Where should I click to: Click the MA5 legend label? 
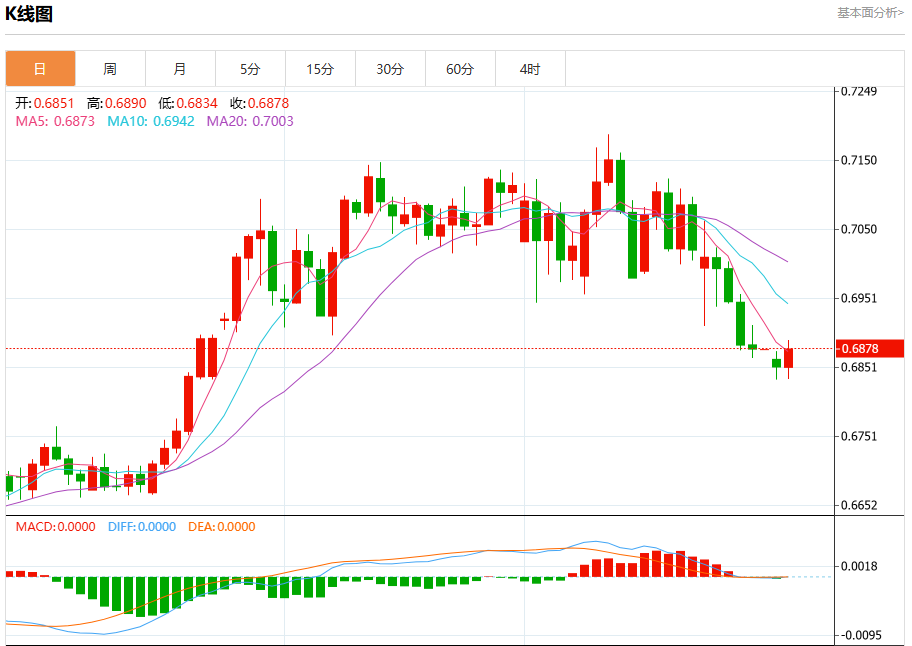click(x=55, y=121)
